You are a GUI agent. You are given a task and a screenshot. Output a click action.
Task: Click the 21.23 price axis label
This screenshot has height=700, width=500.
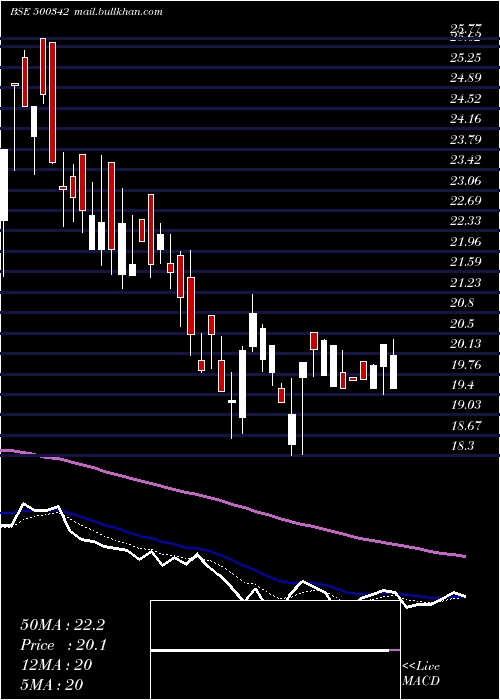point(466,282)
